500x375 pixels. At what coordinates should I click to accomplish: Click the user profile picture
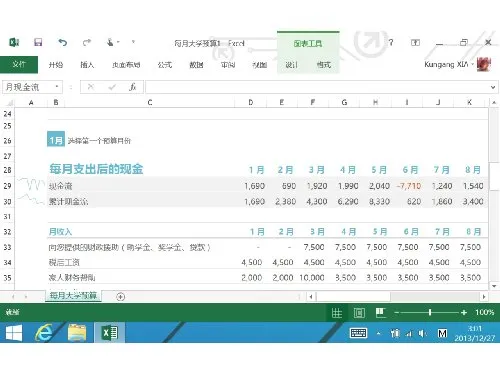(484, 64)
